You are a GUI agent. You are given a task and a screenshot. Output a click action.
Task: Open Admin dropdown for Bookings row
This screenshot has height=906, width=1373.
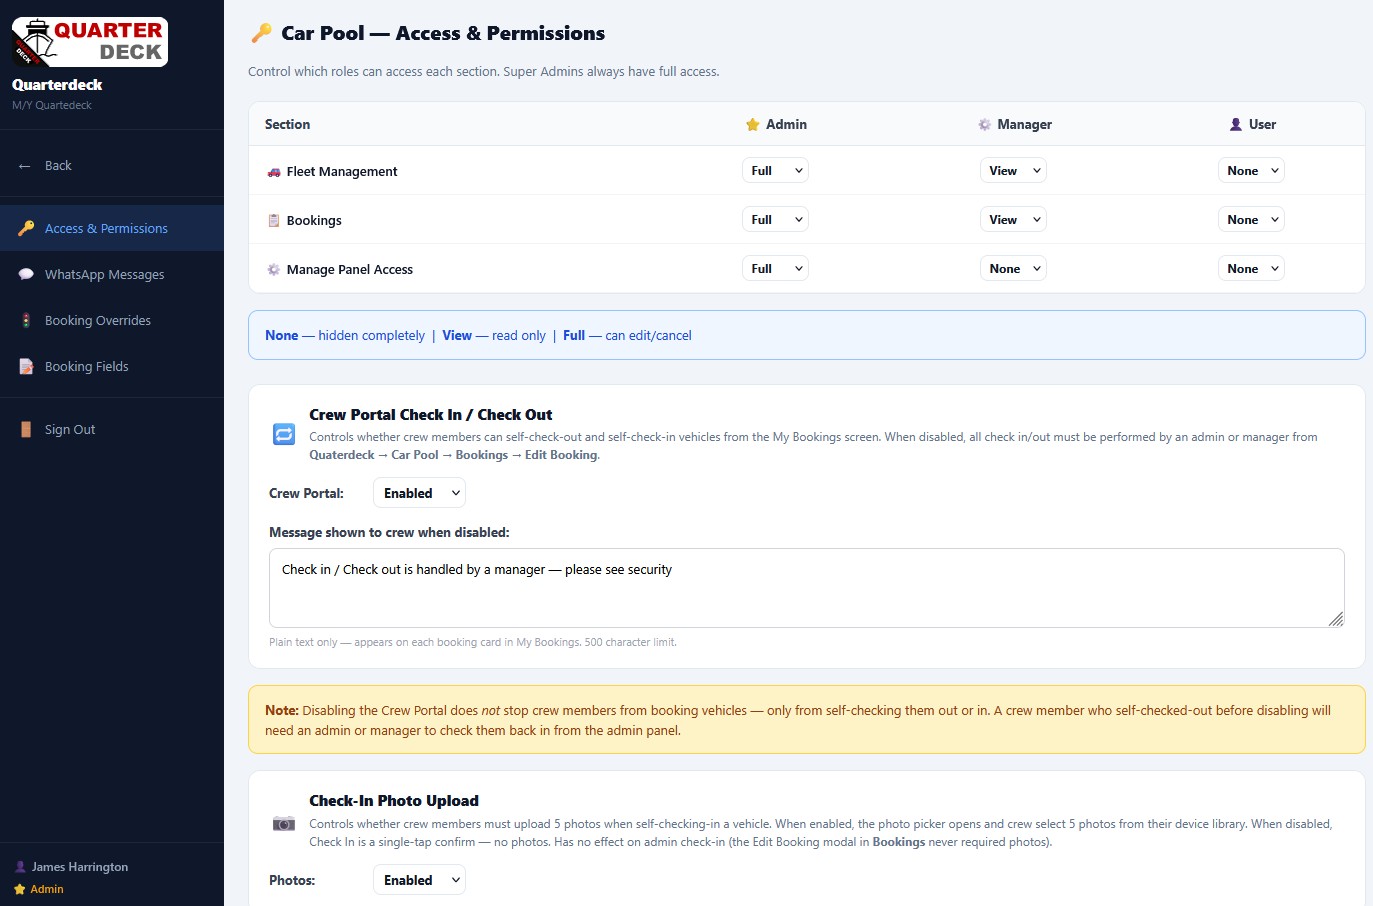pos(775,219)
